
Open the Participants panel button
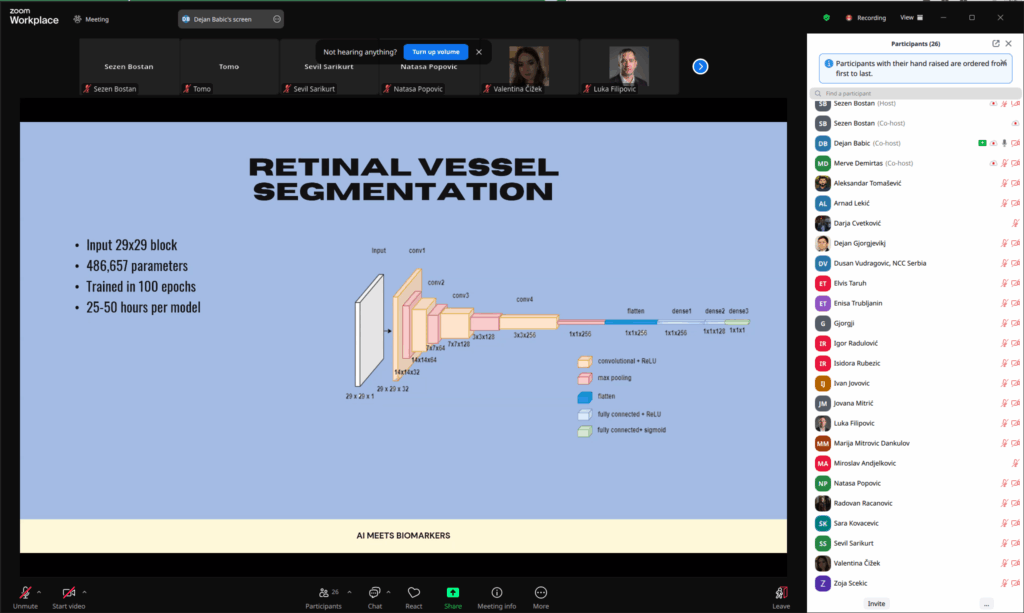[323, 597]
